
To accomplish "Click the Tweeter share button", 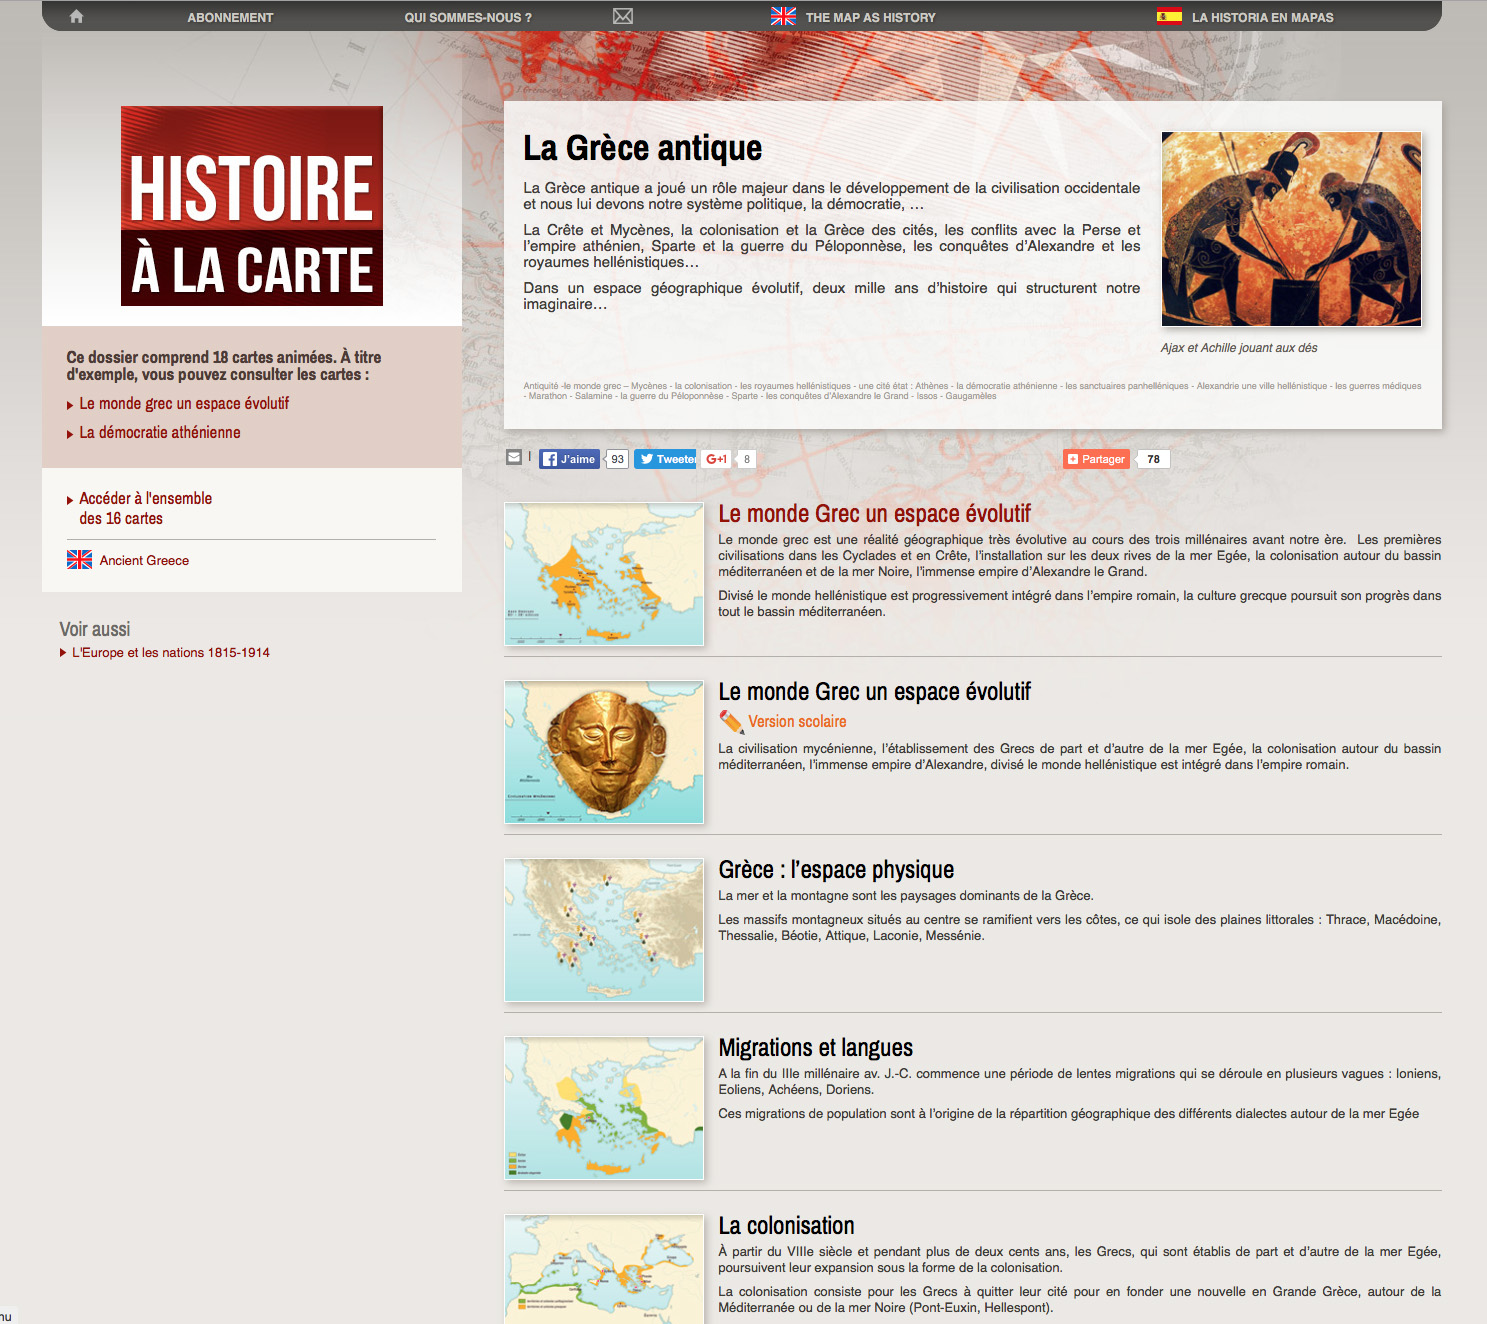I will click(x=666, y=459).
